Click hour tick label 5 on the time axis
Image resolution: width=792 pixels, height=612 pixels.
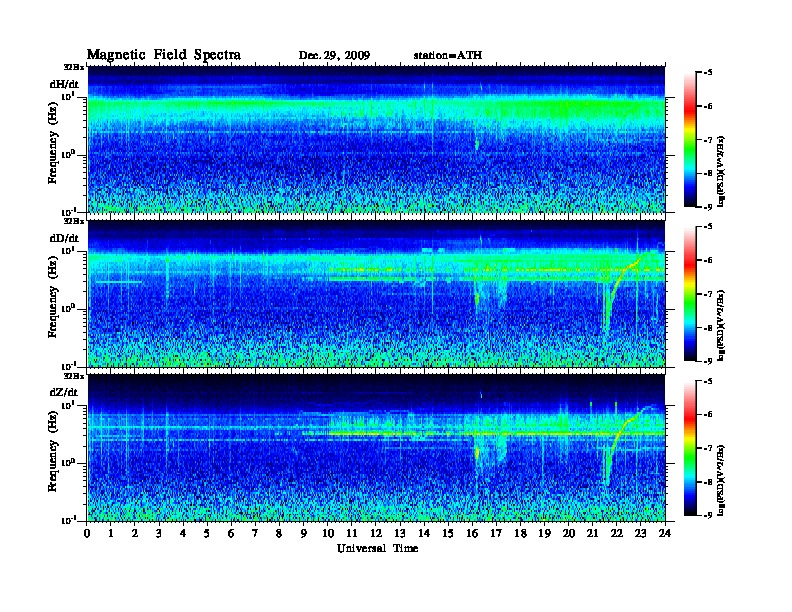tap(207, 534)
